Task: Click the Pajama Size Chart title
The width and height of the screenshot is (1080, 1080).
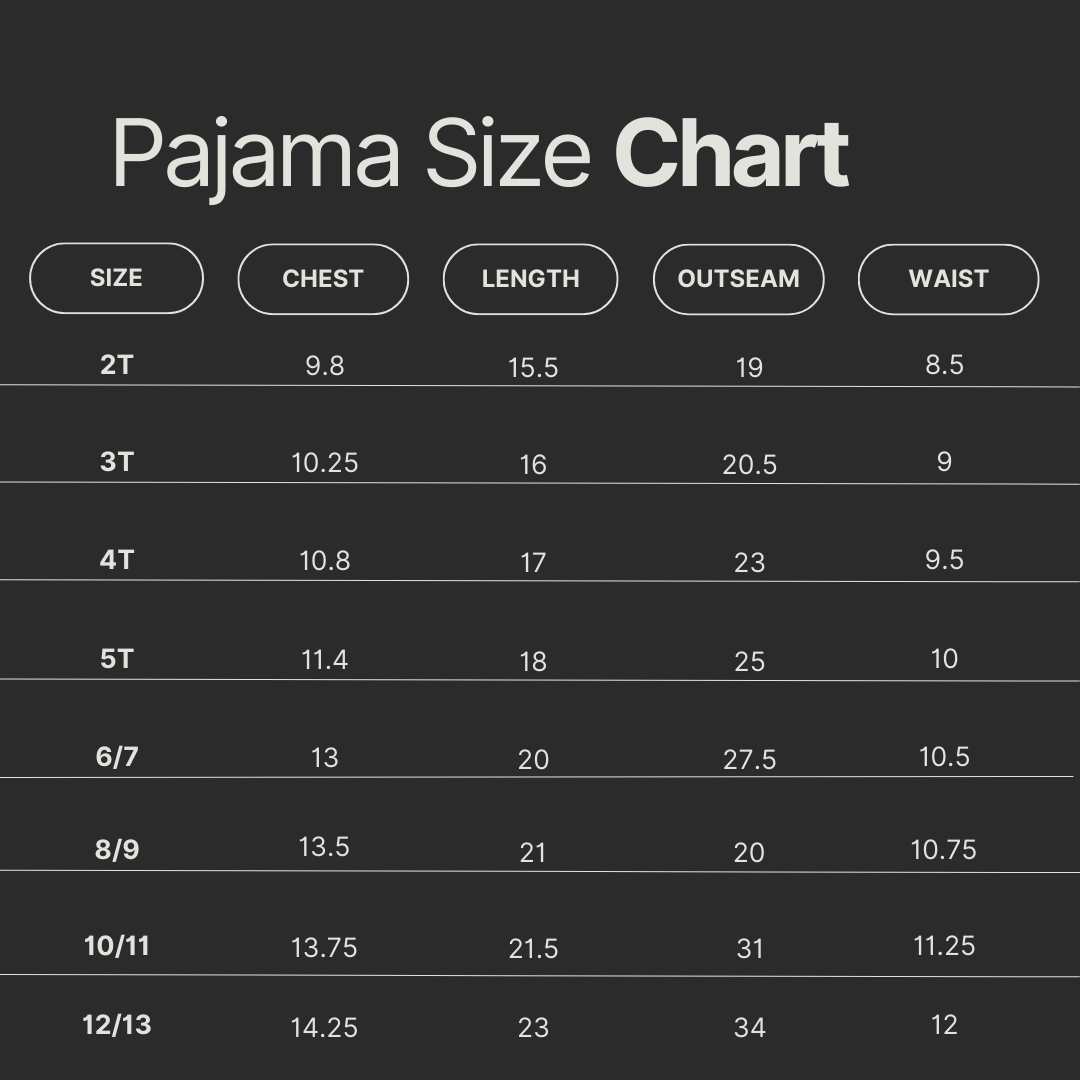Action: tap(480, 155)
